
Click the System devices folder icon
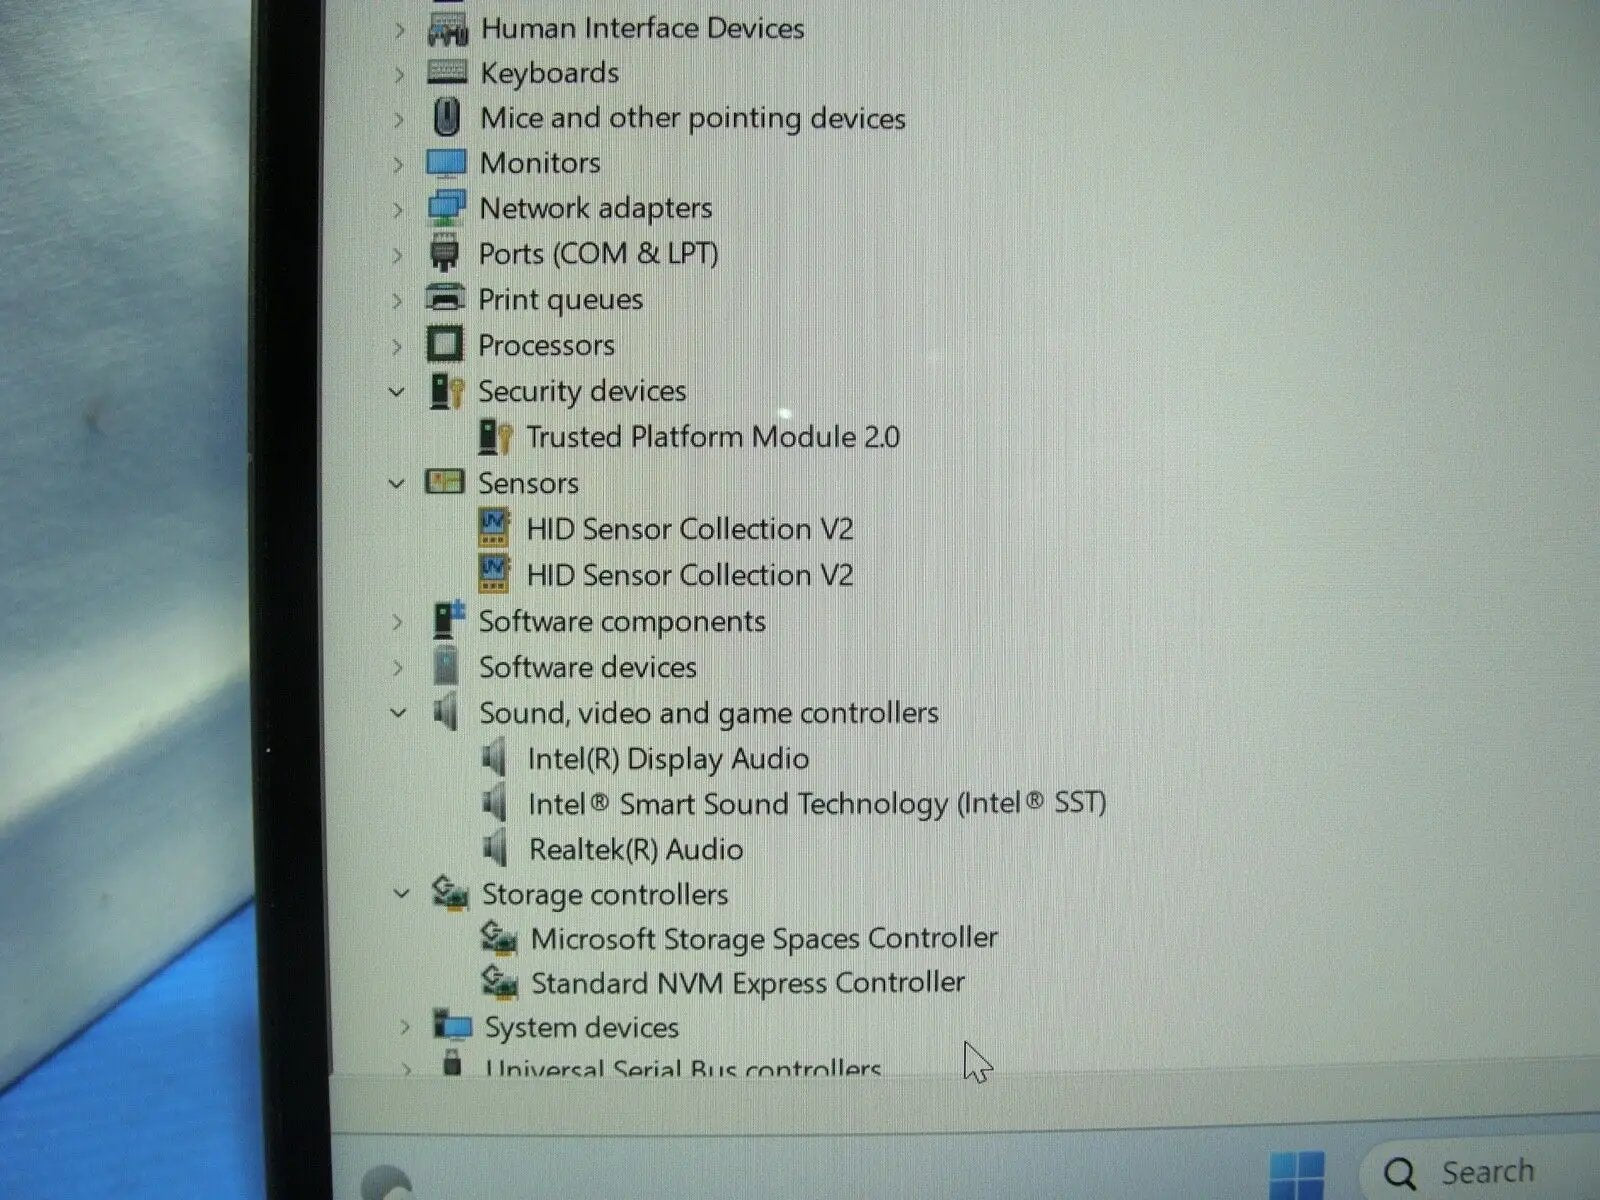[452, 1026]
